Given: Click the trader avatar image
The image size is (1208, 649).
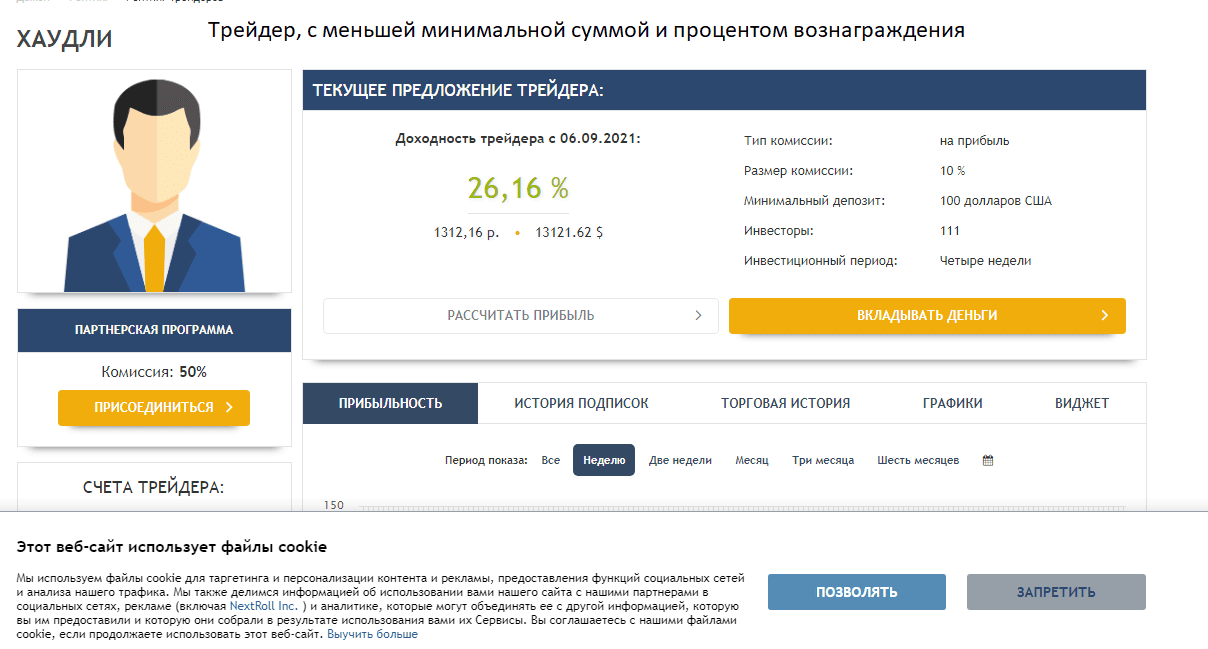Looking at the screenshot, I should 155,181.
